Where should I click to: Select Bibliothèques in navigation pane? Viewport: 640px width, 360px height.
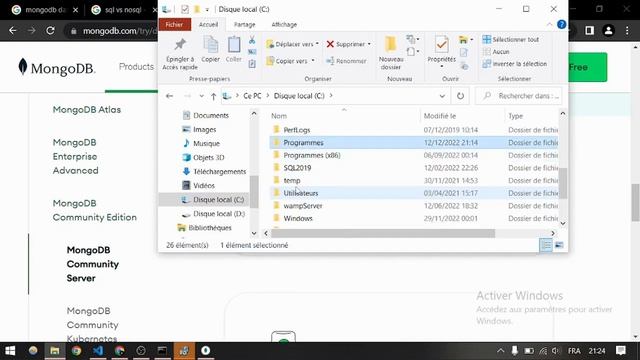click(204, 228)
